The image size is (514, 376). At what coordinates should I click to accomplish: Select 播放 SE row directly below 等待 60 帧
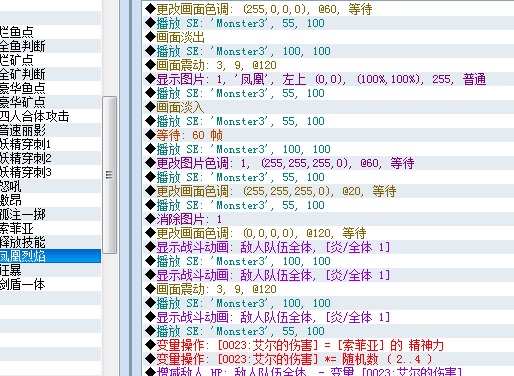pyautogui.click(x=328, y=149)
